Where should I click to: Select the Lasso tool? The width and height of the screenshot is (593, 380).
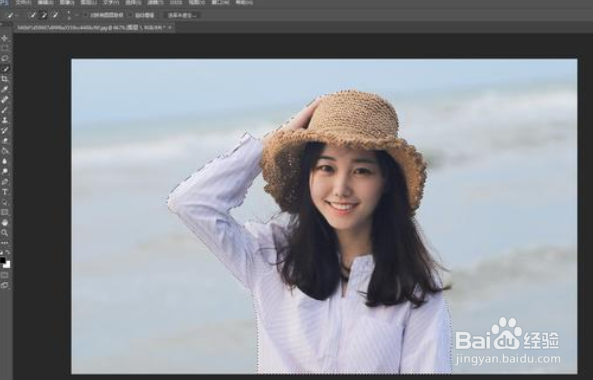pyautogui.click(x=5, y=59)
